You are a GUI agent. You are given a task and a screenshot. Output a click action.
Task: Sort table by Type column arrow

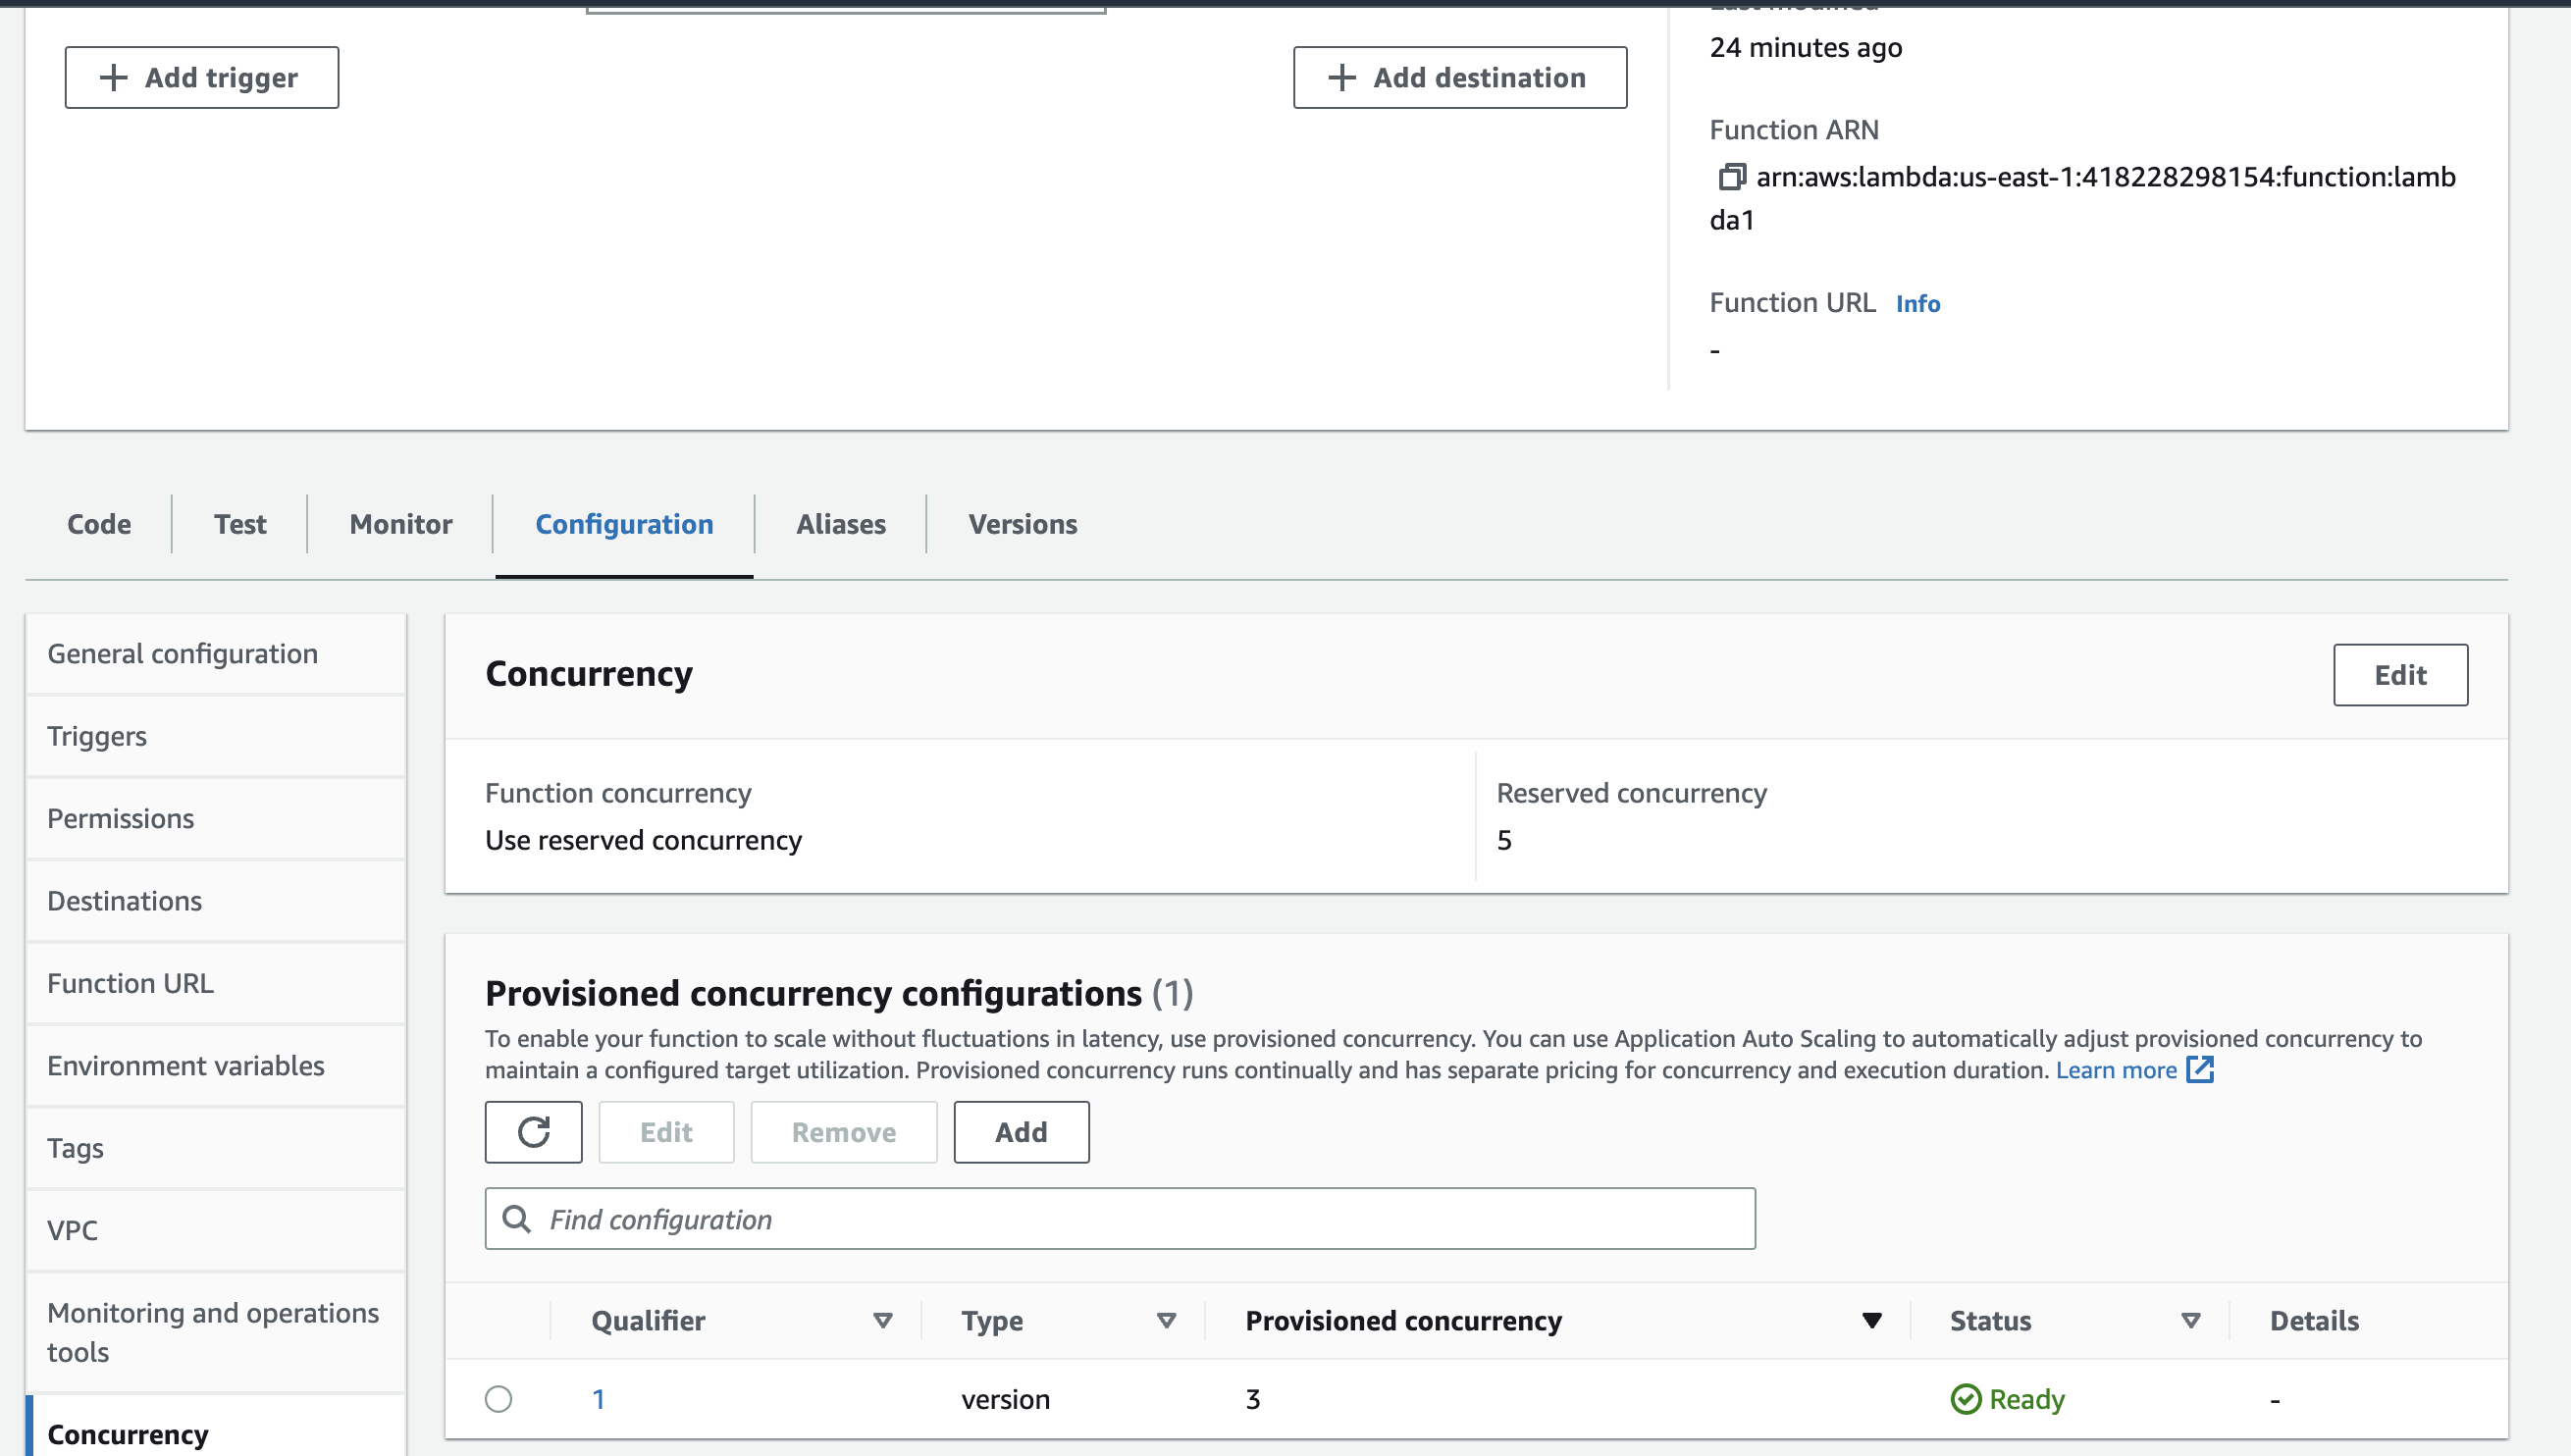coord(1165,1320)
